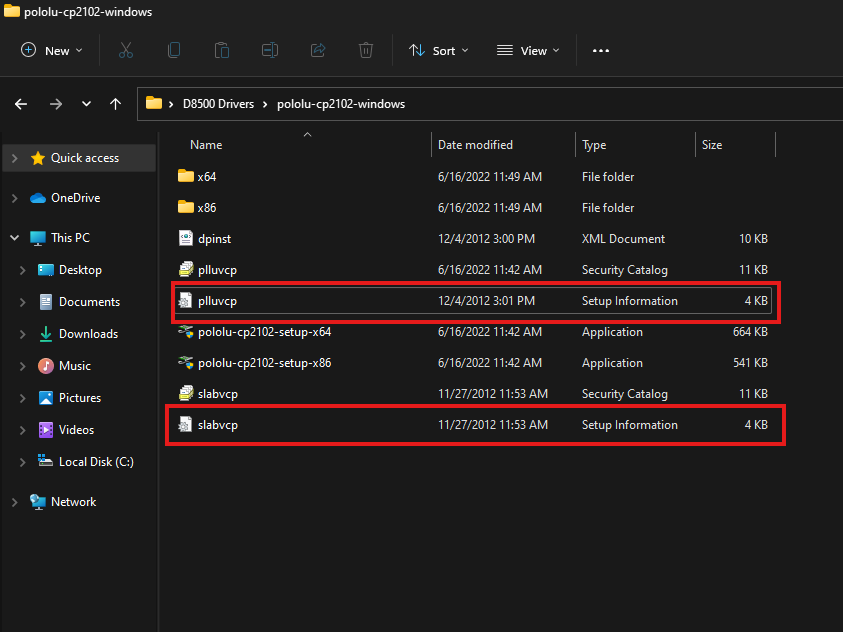Click the Delete trash can icon
This screenshot has width=843, height=632.
click(x=366, y=50)
